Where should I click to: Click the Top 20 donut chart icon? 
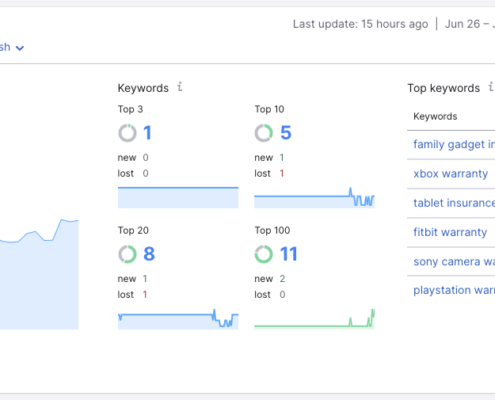pos(127,254)
